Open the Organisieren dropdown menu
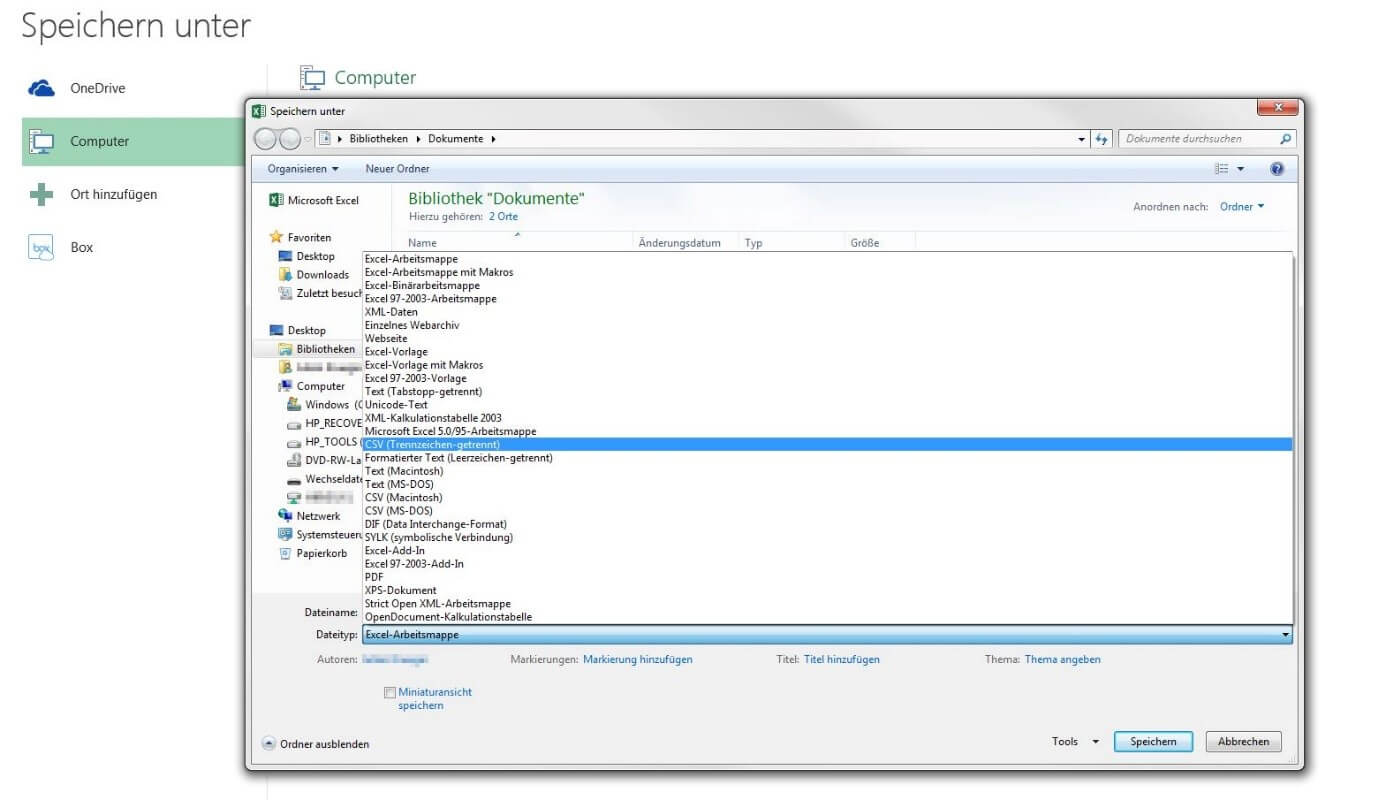The image size is (1386, 800). coord(303,169)
